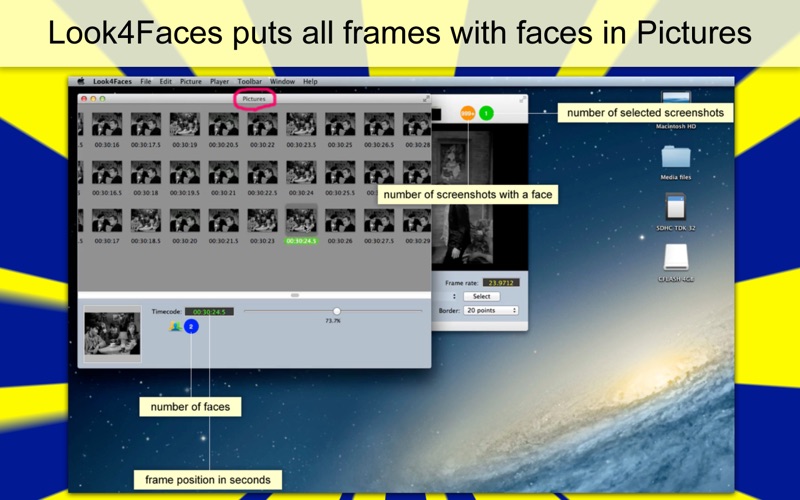800x500 pixels.
Task: Open the Apple menu
Action: 81,81
